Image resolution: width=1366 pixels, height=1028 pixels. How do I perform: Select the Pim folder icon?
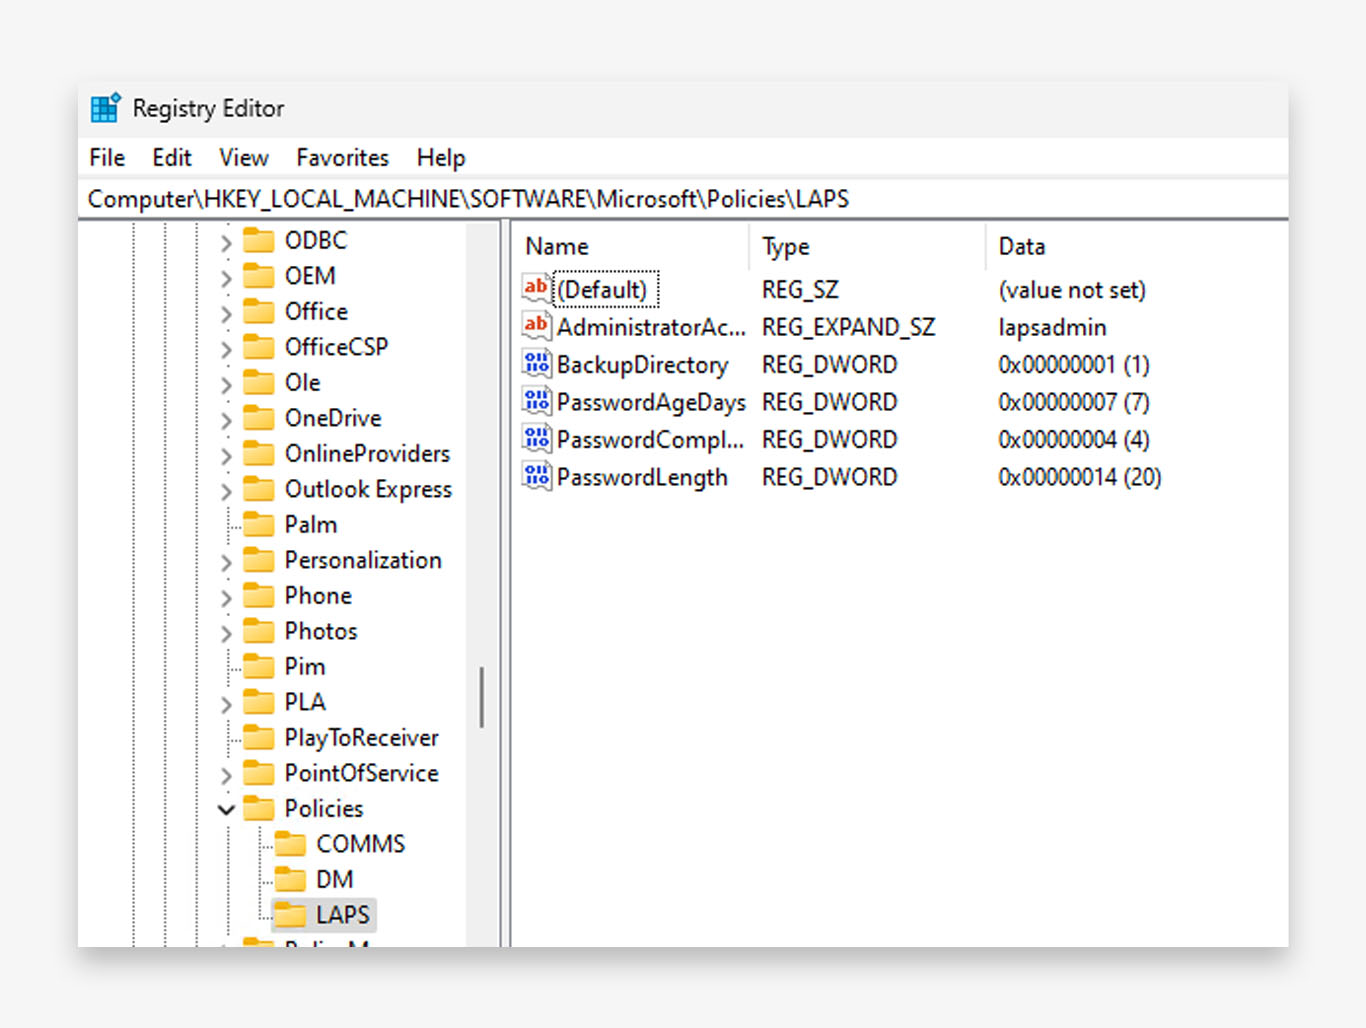tap(259, 666)
